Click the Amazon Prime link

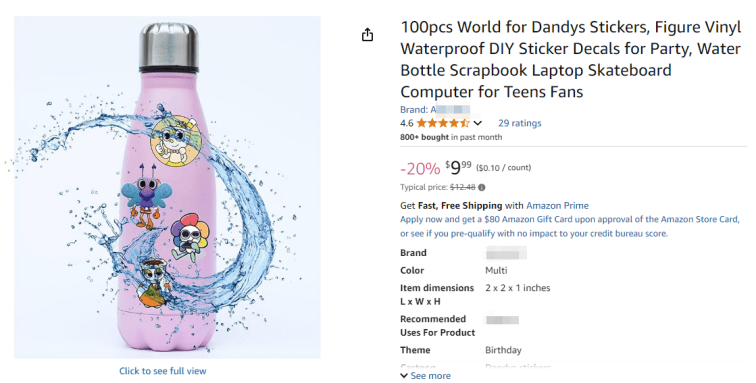[557, 205]
